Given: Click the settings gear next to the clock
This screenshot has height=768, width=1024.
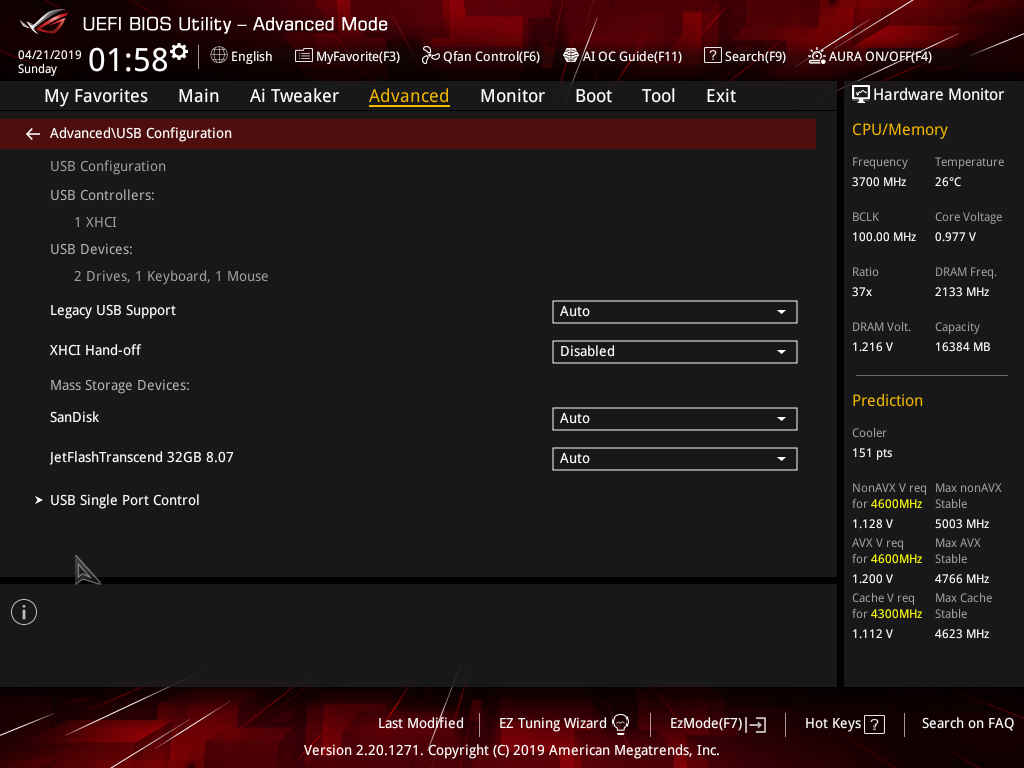Looking at the screenshot, I should [179, 51].
